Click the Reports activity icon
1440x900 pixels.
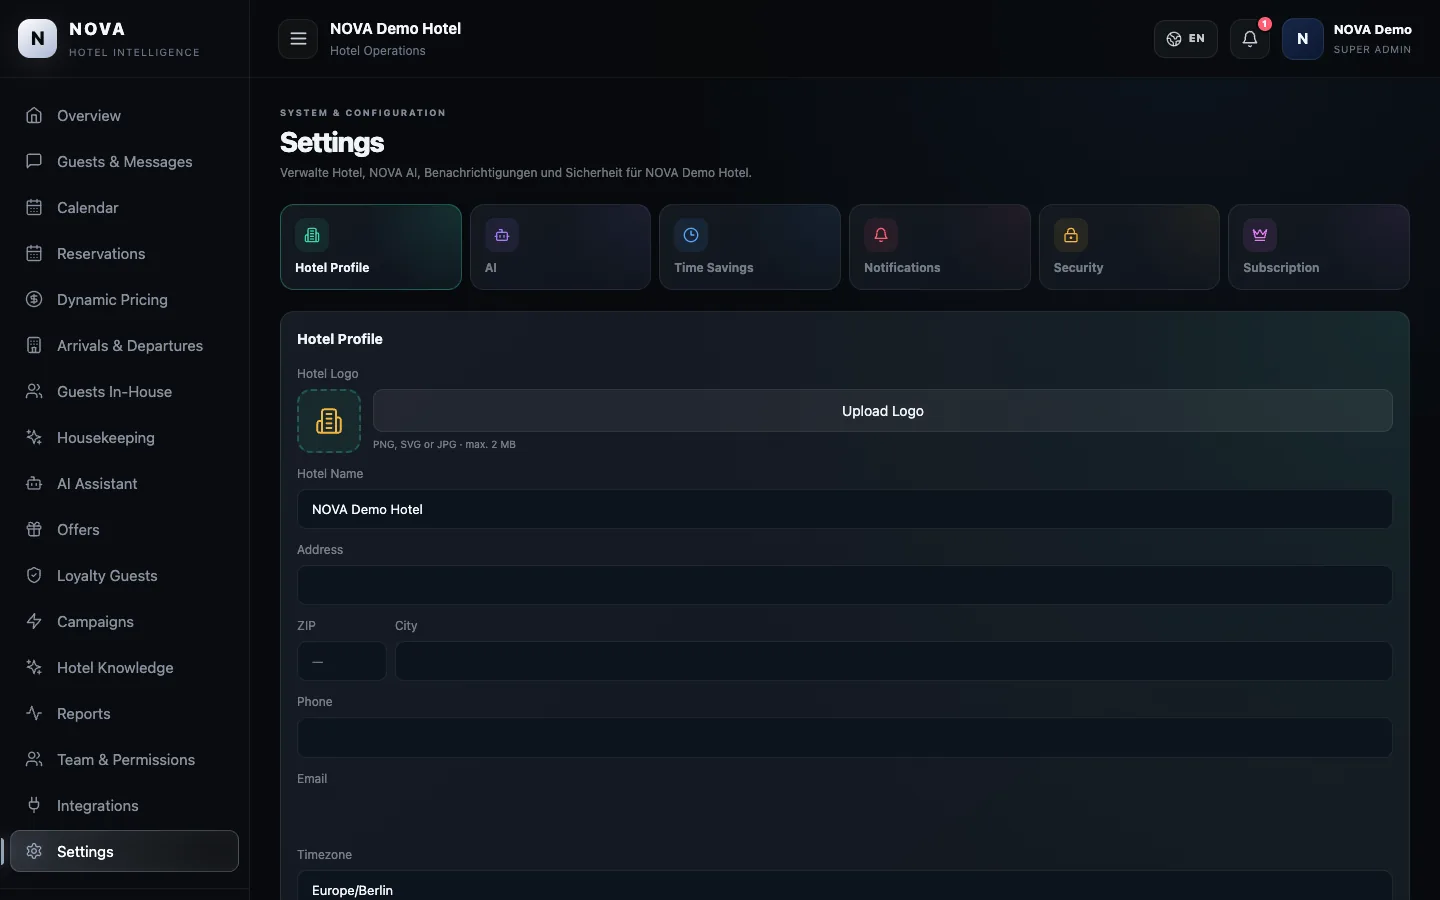coord(34,713)
